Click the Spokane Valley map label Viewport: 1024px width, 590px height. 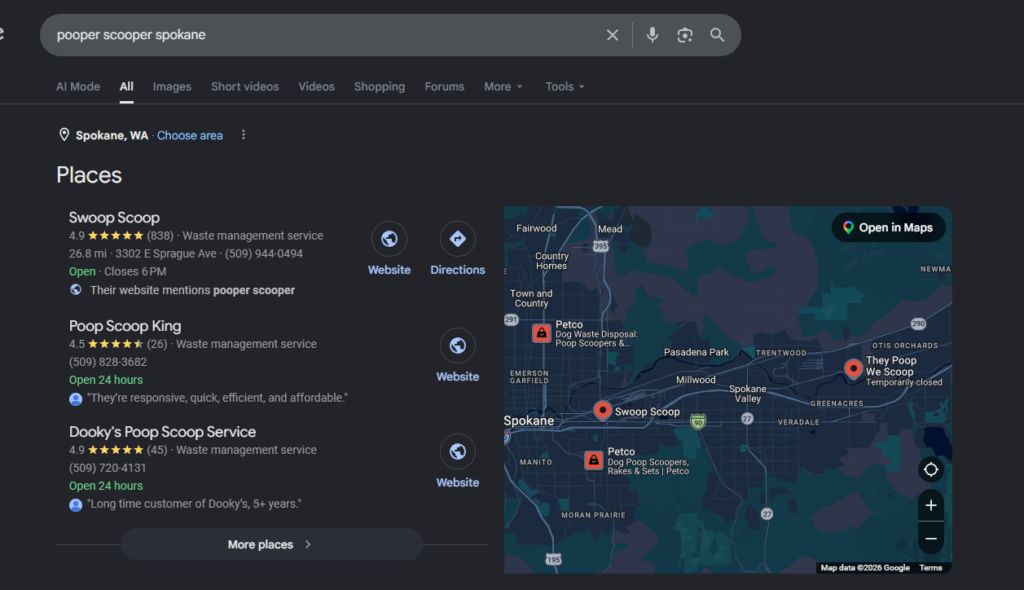pyautogui.click(x=748, y=393)
